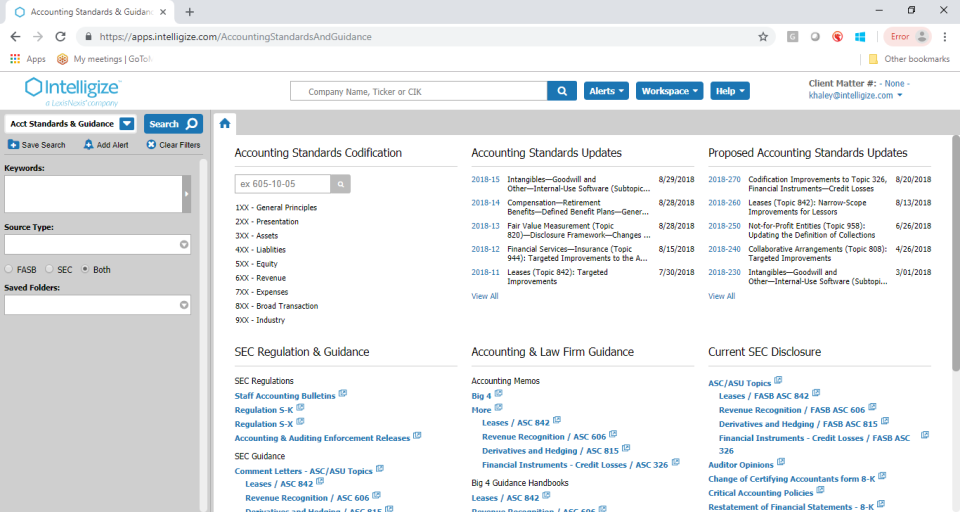Bookmark this page with the star icon
The image size is (960, 512).
[763, 36]
